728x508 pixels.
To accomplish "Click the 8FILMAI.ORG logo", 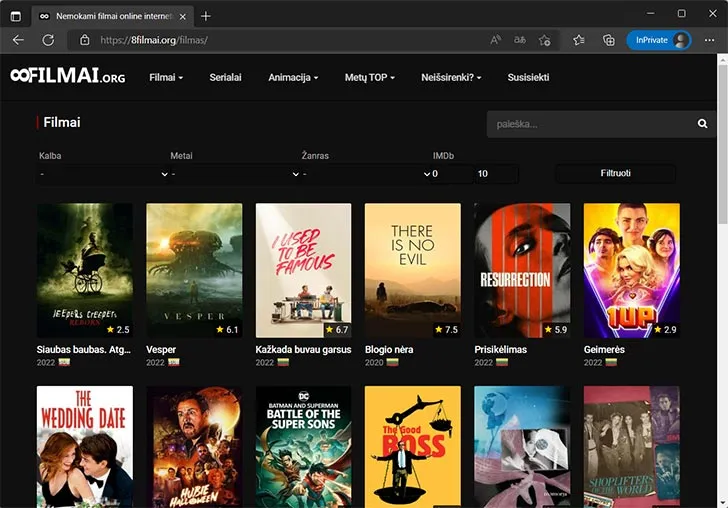I will coord(68,76).
